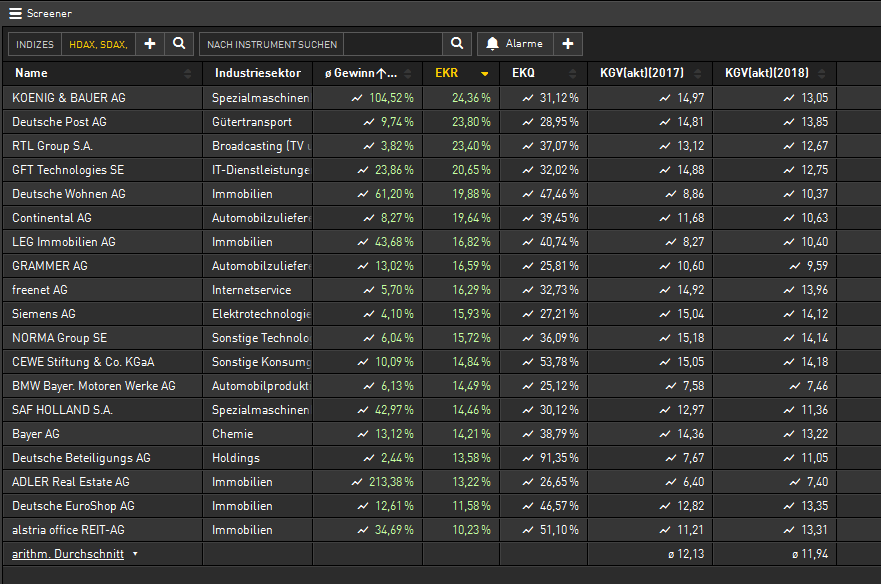881x584 pixels.
Task: Click the search icon of the instrument search field
Action: click(456, 44)
